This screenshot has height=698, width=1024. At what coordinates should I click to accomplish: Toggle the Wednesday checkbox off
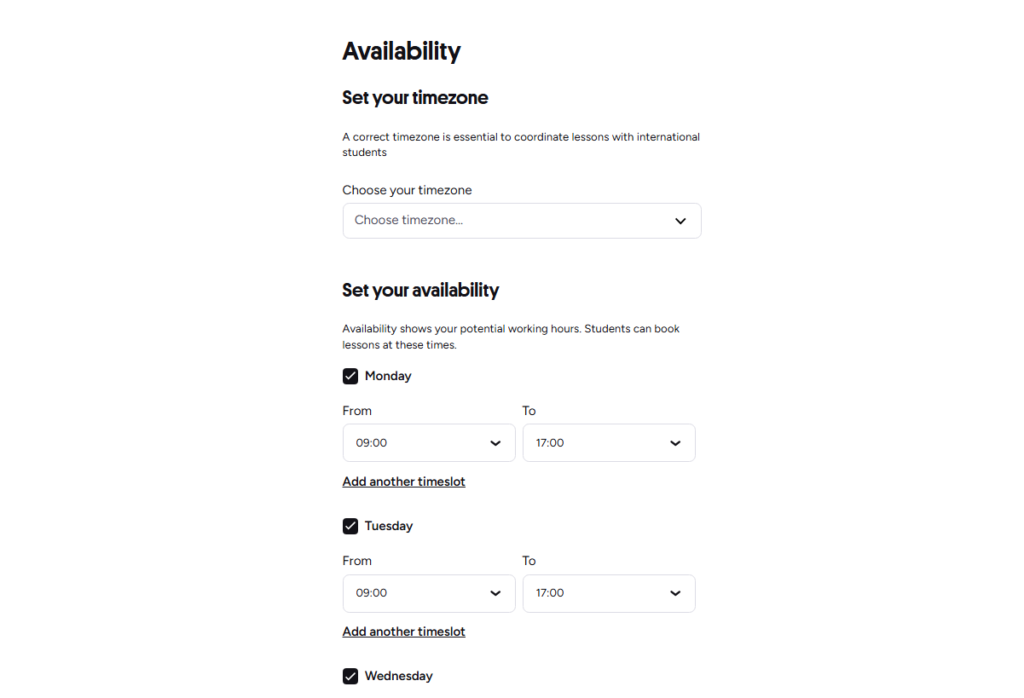click(350, 676)
